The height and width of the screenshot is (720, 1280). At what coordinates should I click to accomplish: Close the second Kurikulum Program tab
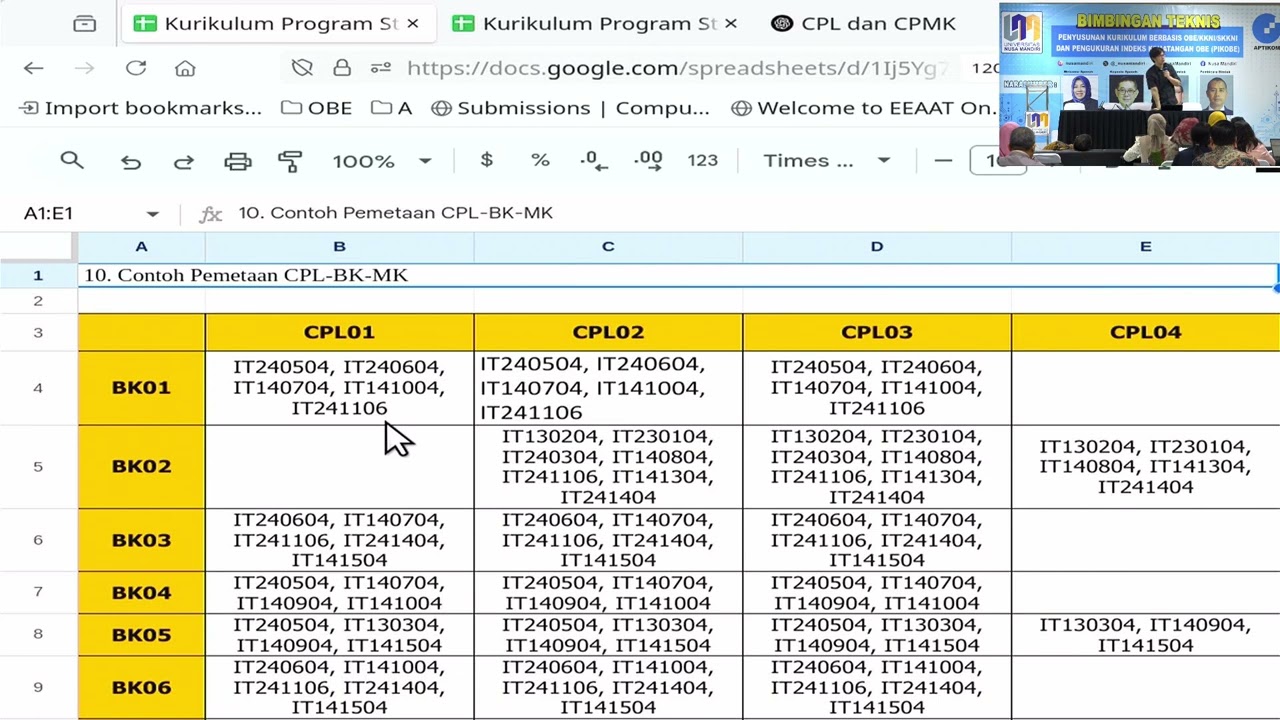731,23
